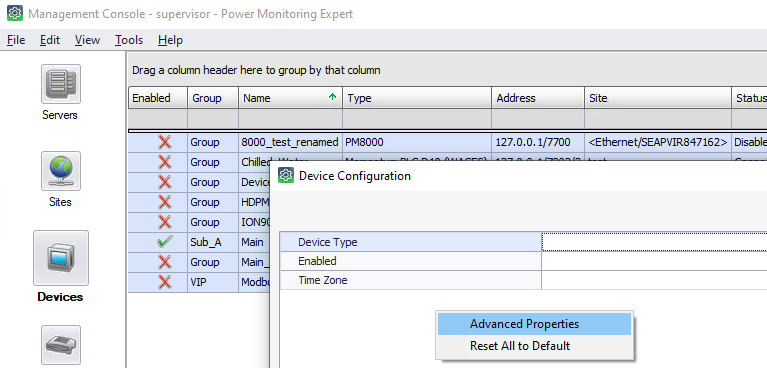Viewport: 767px width, 368px height.
Task: Click the Site filter cell
Action: (x=658, y=119)
